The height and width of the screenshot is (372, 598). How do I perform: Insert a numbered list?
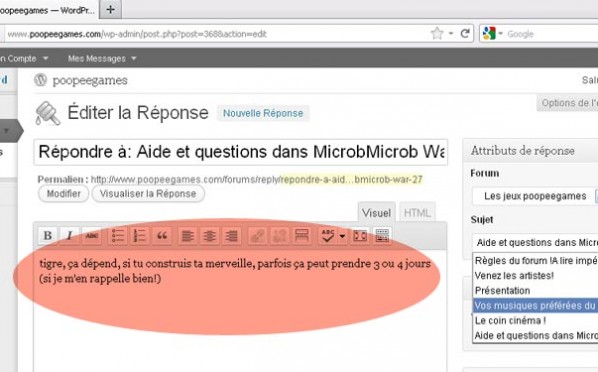tap(140, 236)
